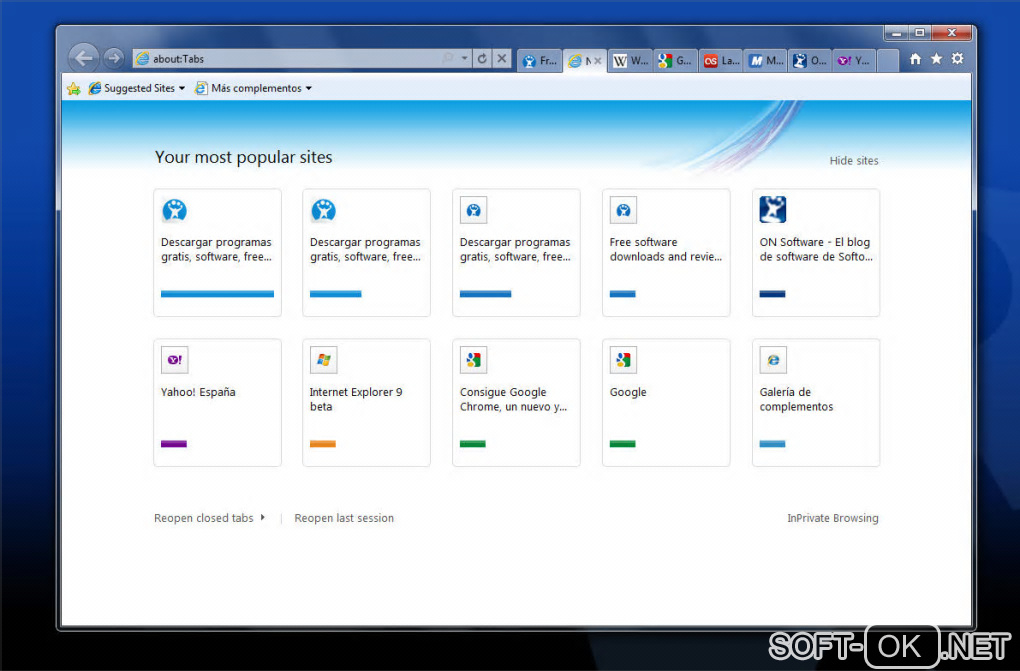Image resolution: width=1020 pixels, height=671 pixels.
Task: Click the refresh icon in address bar
Action: click(482, 59)
